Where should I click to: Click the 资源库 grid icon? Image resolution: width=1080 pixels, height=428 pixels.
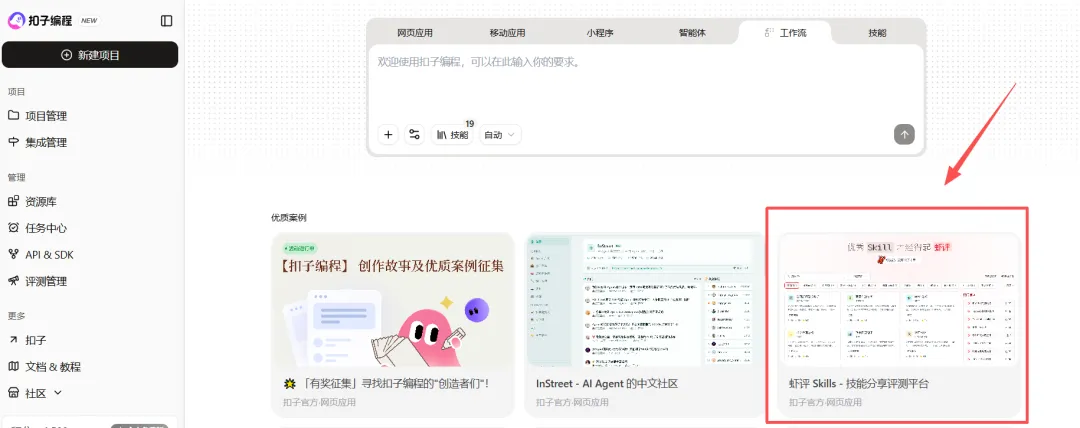tap(13, 201)
